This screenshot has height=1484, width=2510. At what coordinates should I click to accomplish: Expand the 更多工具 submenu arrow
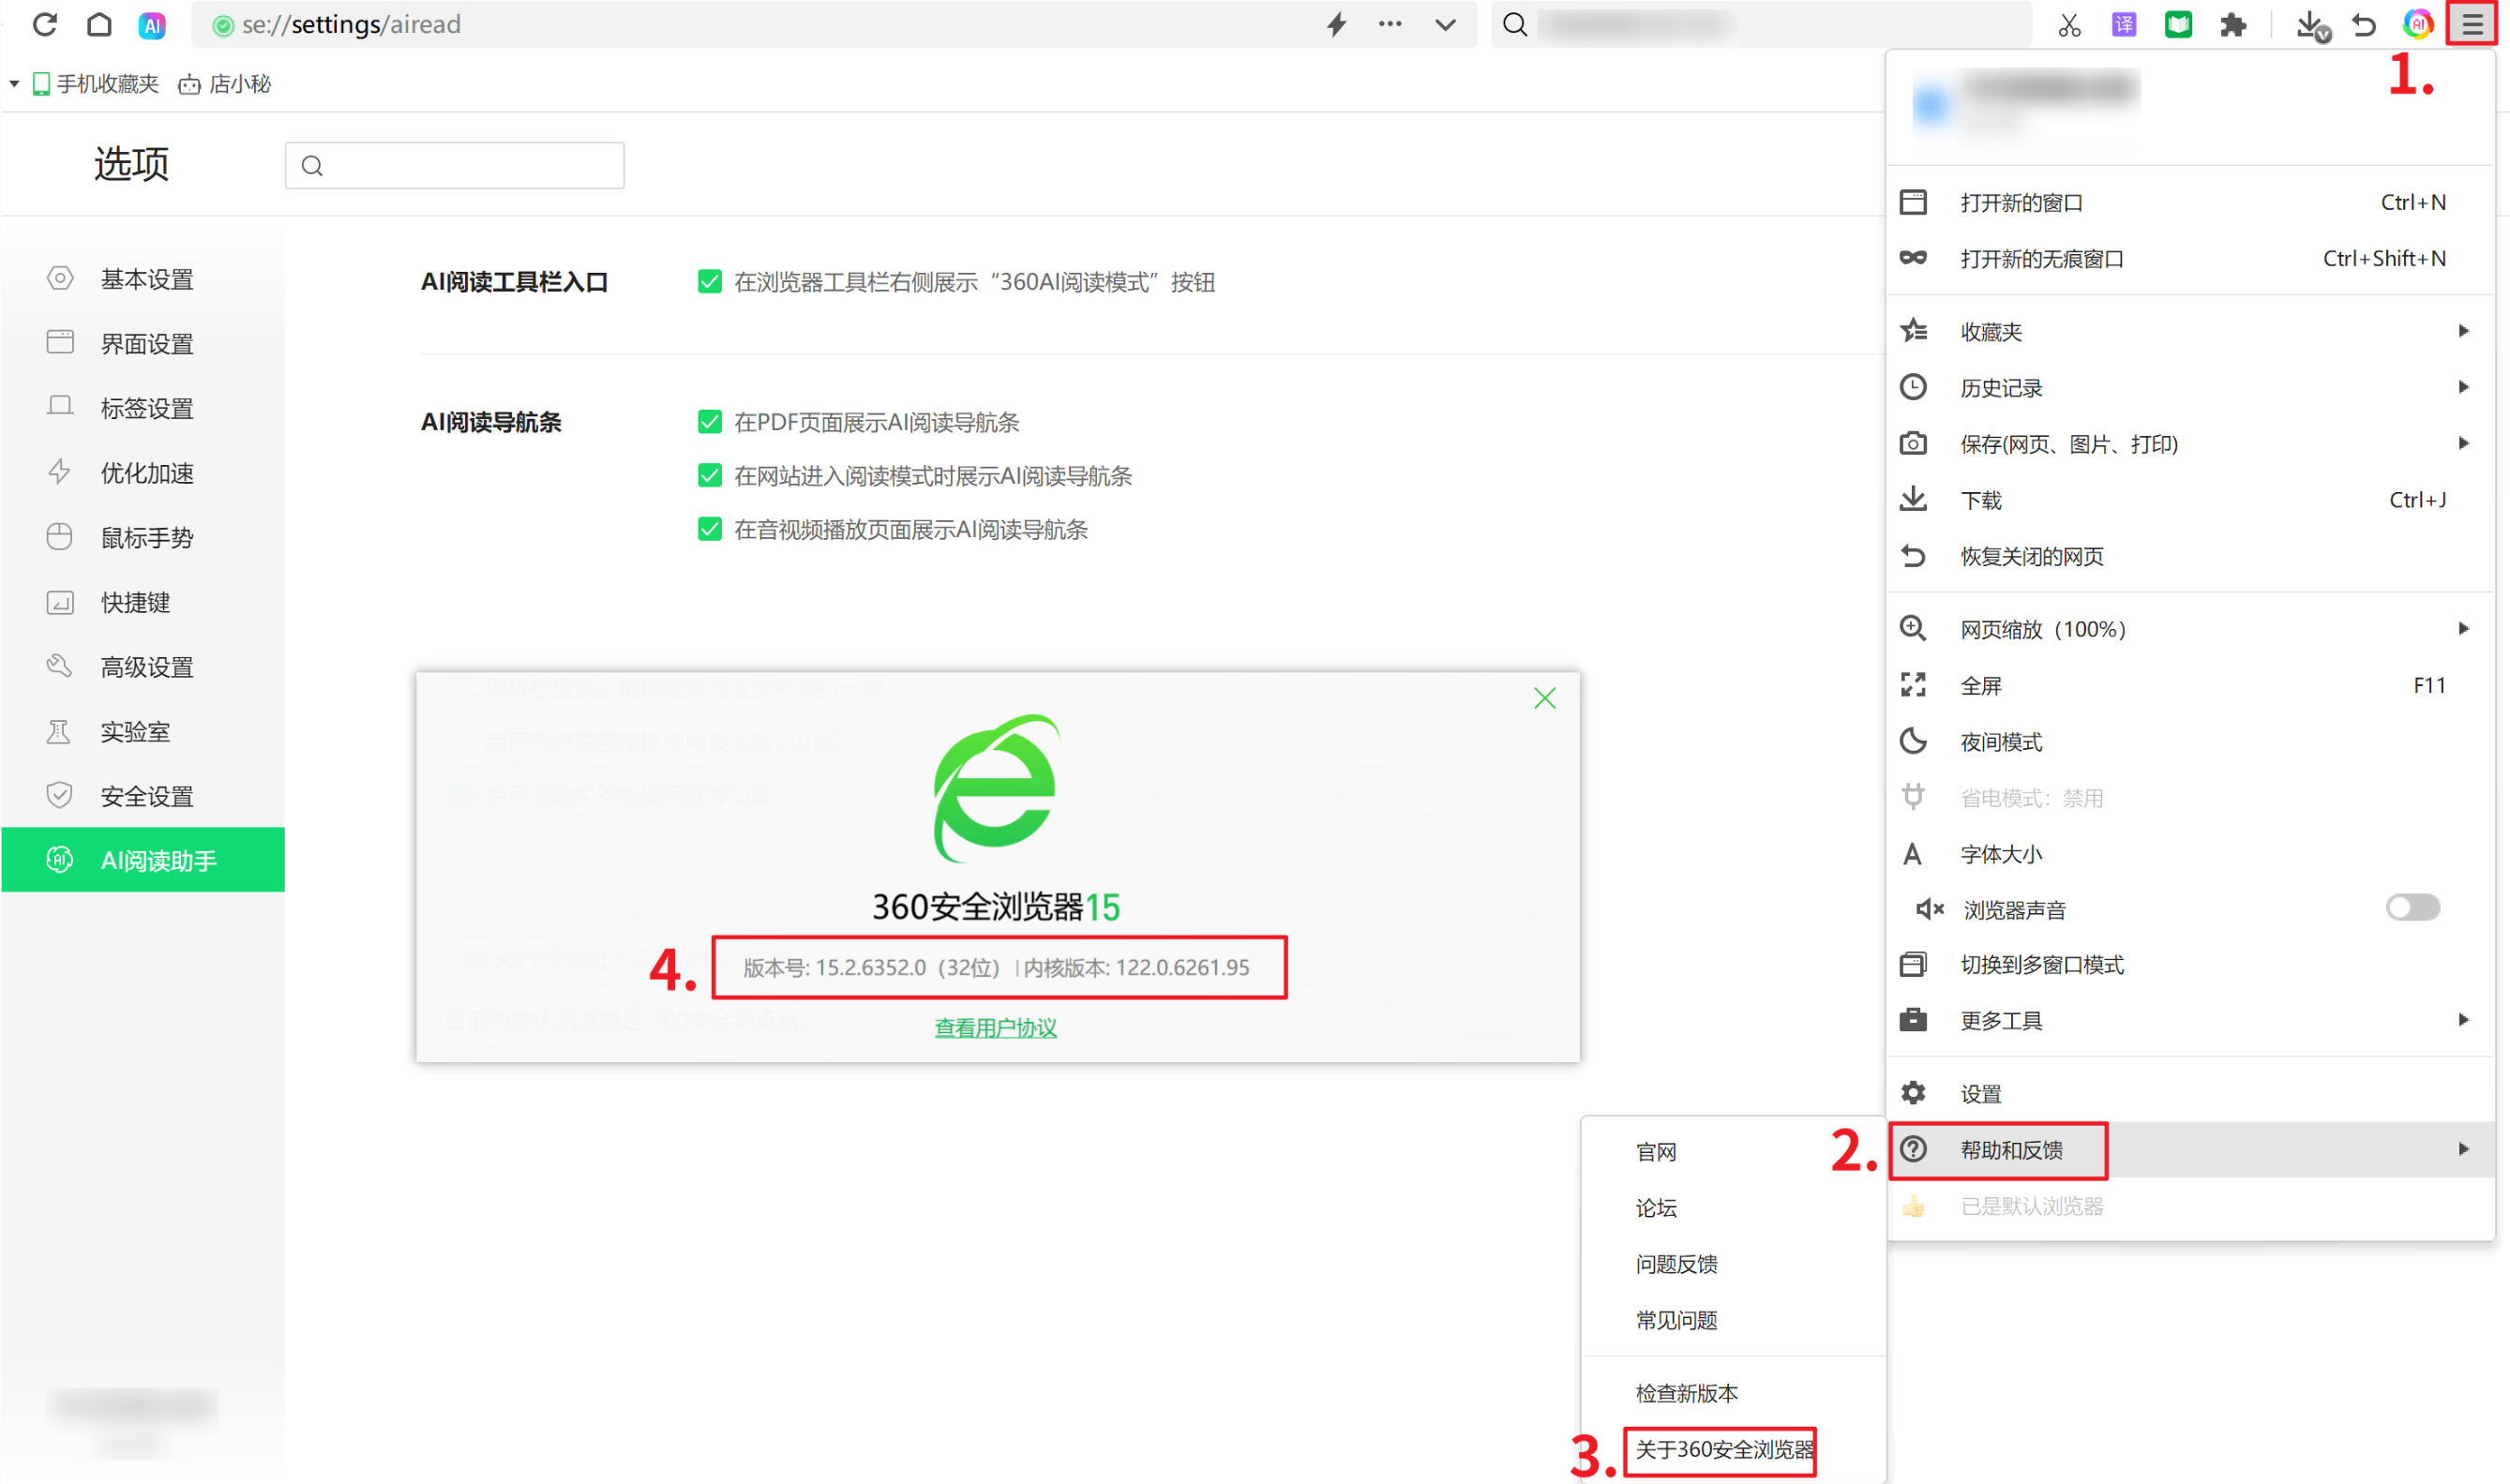click(2463, 1020)
